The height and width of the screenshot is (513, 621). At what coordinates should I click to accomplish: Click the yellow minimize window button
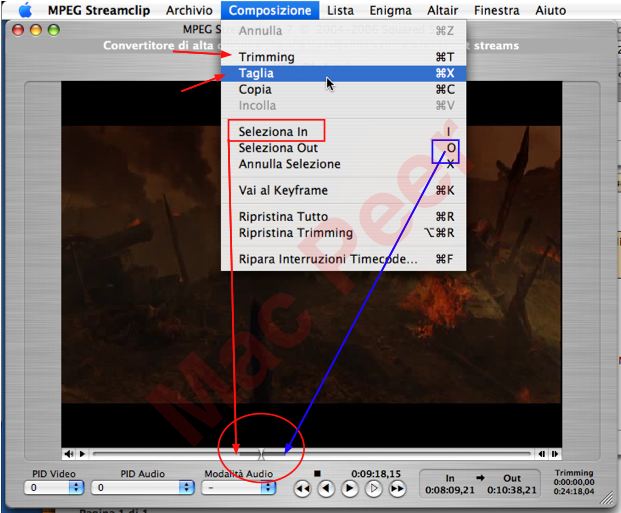click(36, 30)
